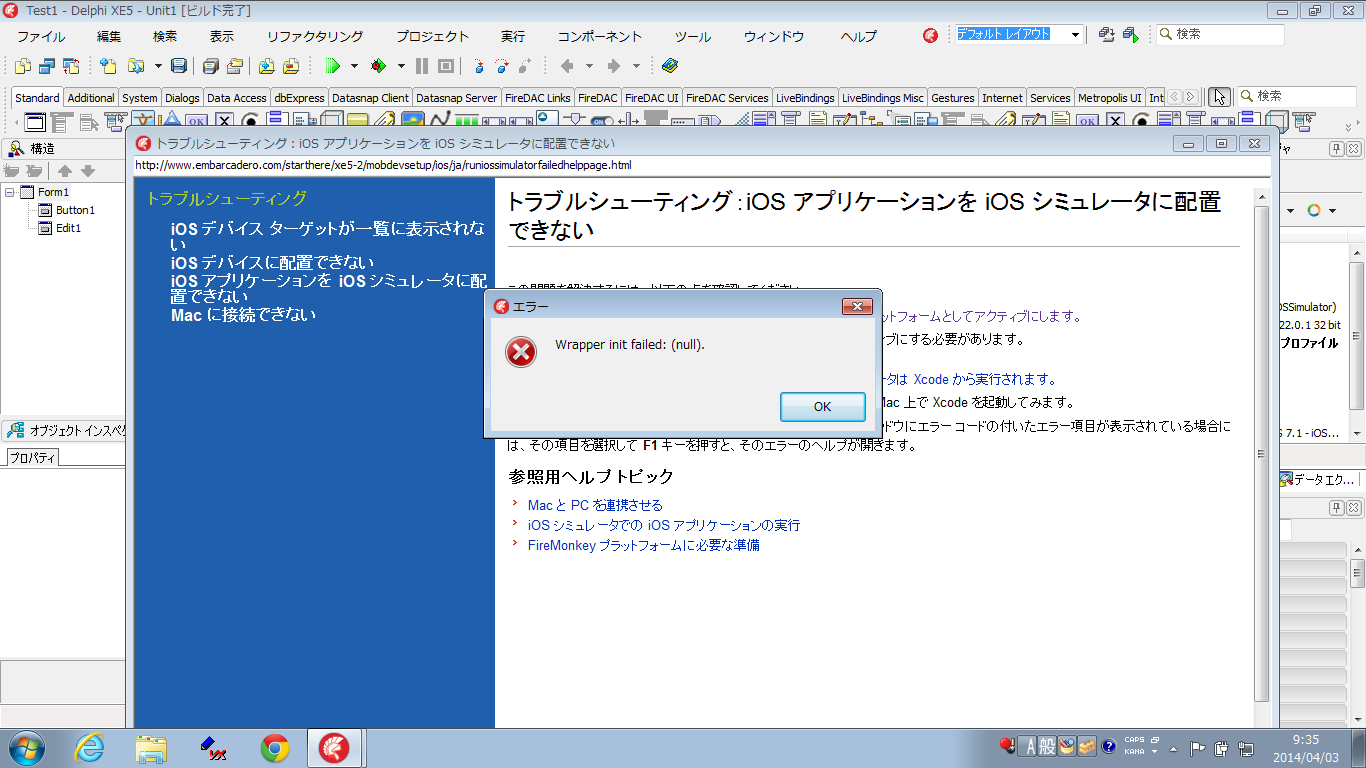Click the IDE search field at top right
This screenshot has width=1366, height=768.
click(1220, 34)
